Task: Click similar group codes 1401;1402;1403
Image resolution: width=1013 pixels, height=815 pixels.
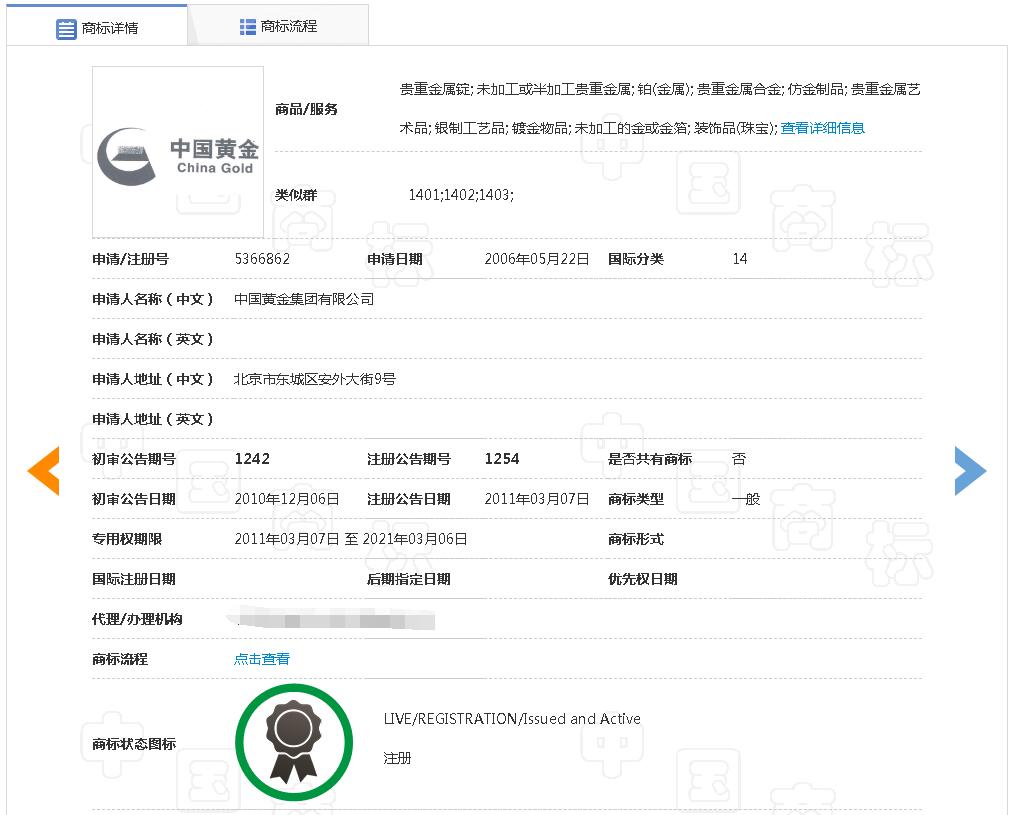Action: pos(461,195)
